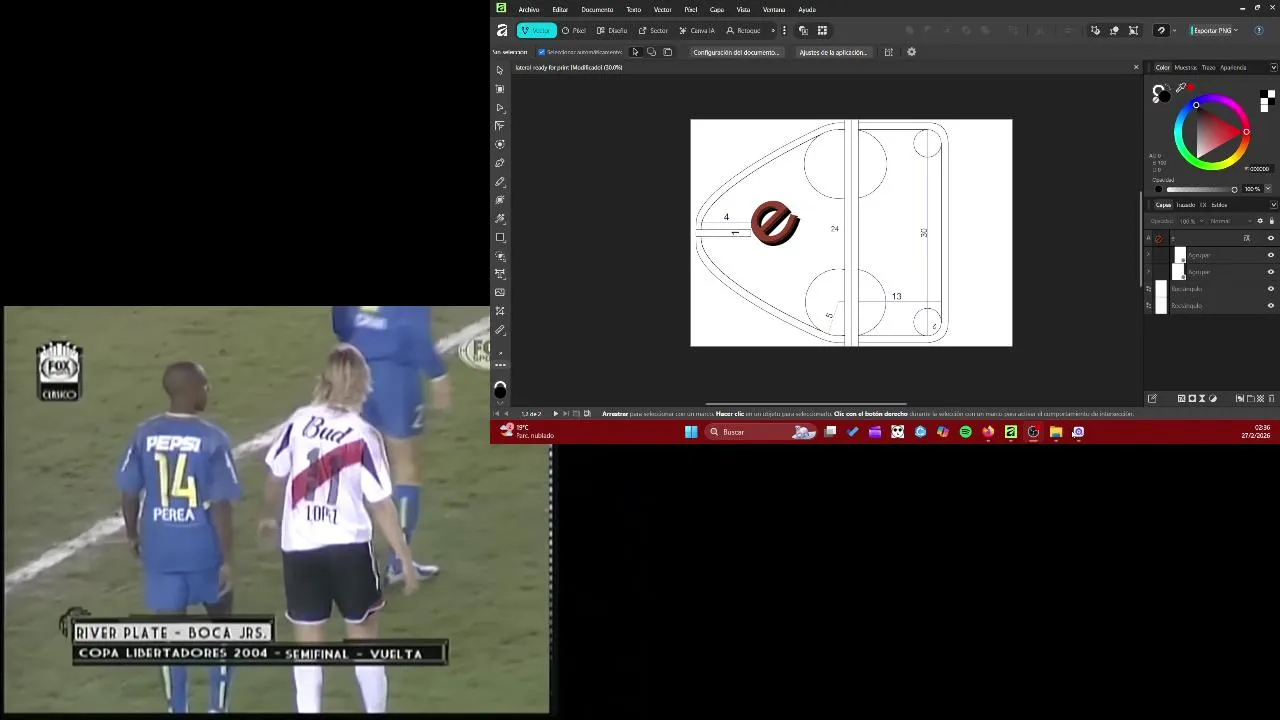
Task: Open the Windows Start menu
Action: pyautogui.click(x=691, y=432)
